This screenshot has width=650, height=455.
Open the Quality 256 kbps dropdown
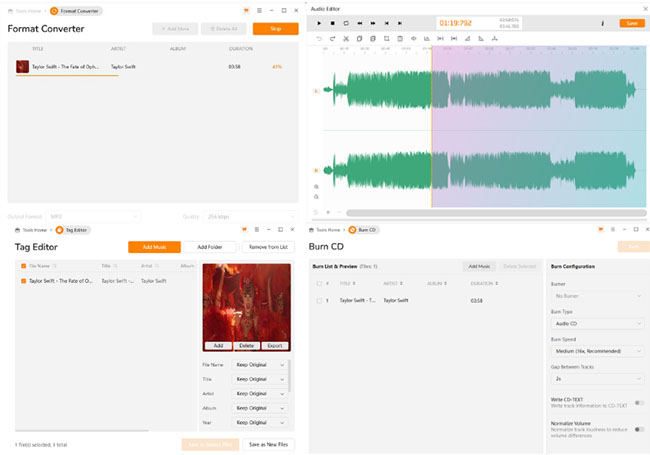coord(250,216)
